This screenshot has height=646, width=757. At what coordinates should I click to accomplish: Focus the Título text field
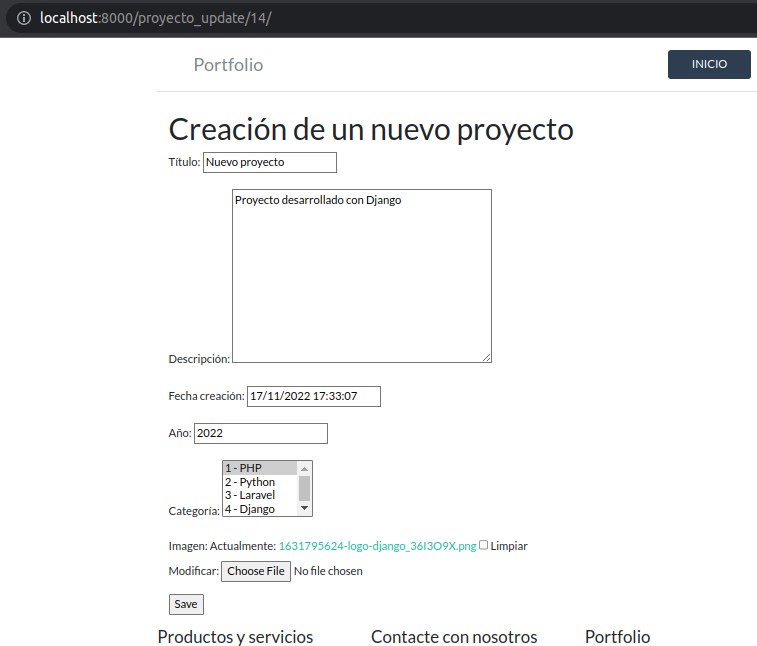tap(269, 162)
